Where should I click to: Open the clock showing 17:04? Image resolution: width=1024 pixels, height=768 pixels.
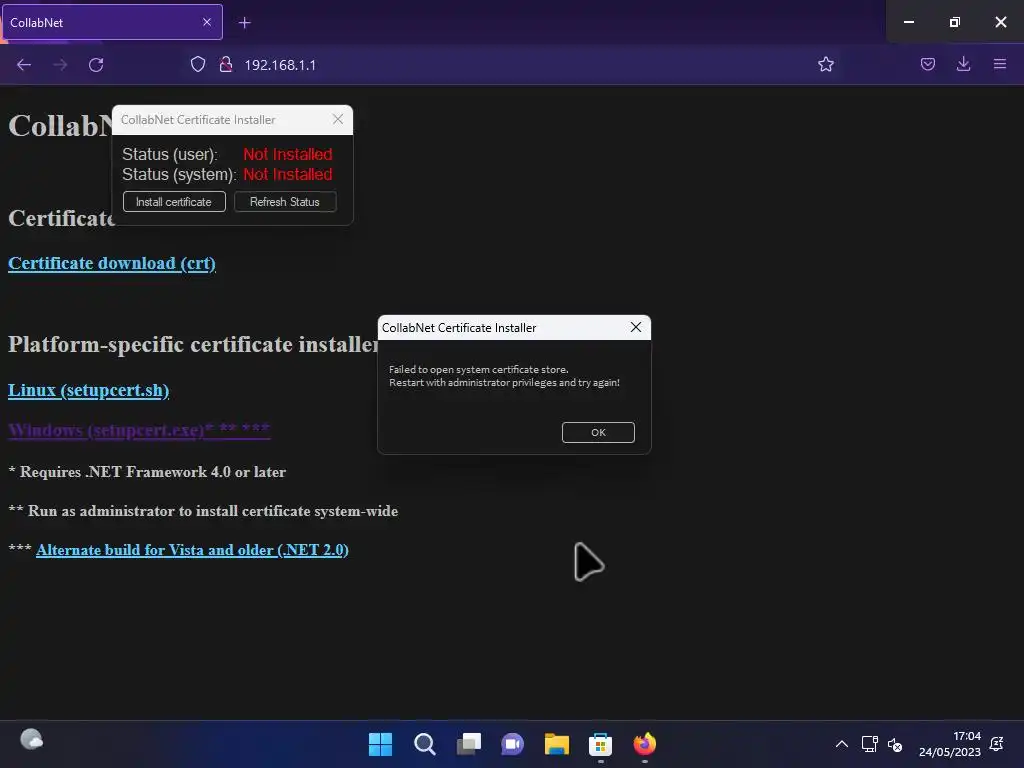click(x=950, y=744)
